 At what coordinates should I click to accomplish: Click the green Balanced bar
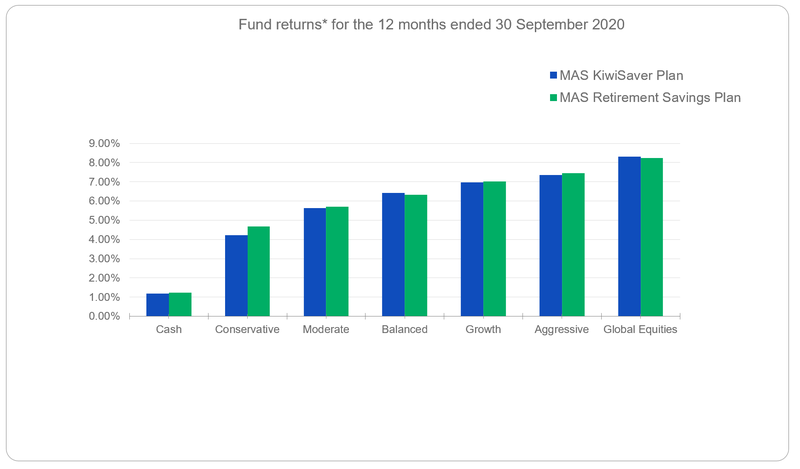[x=416, y=255]
